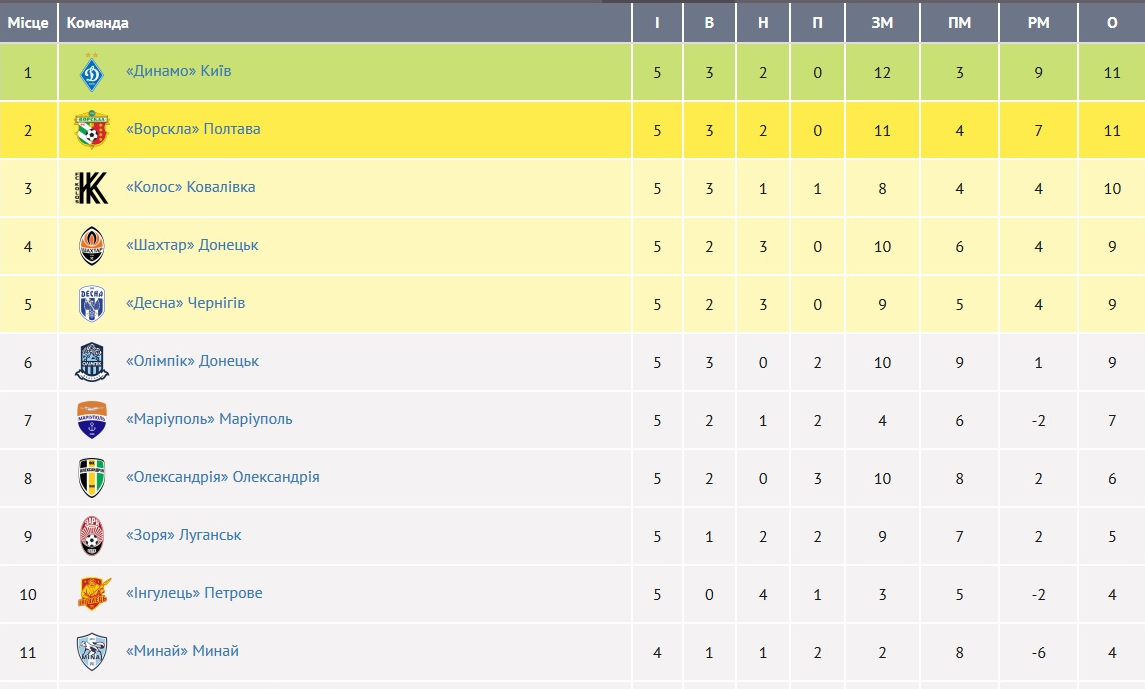Open the «Зоря» Луганськ team link
This screenshot has height=689, width=1145.
tap(184, 536)
